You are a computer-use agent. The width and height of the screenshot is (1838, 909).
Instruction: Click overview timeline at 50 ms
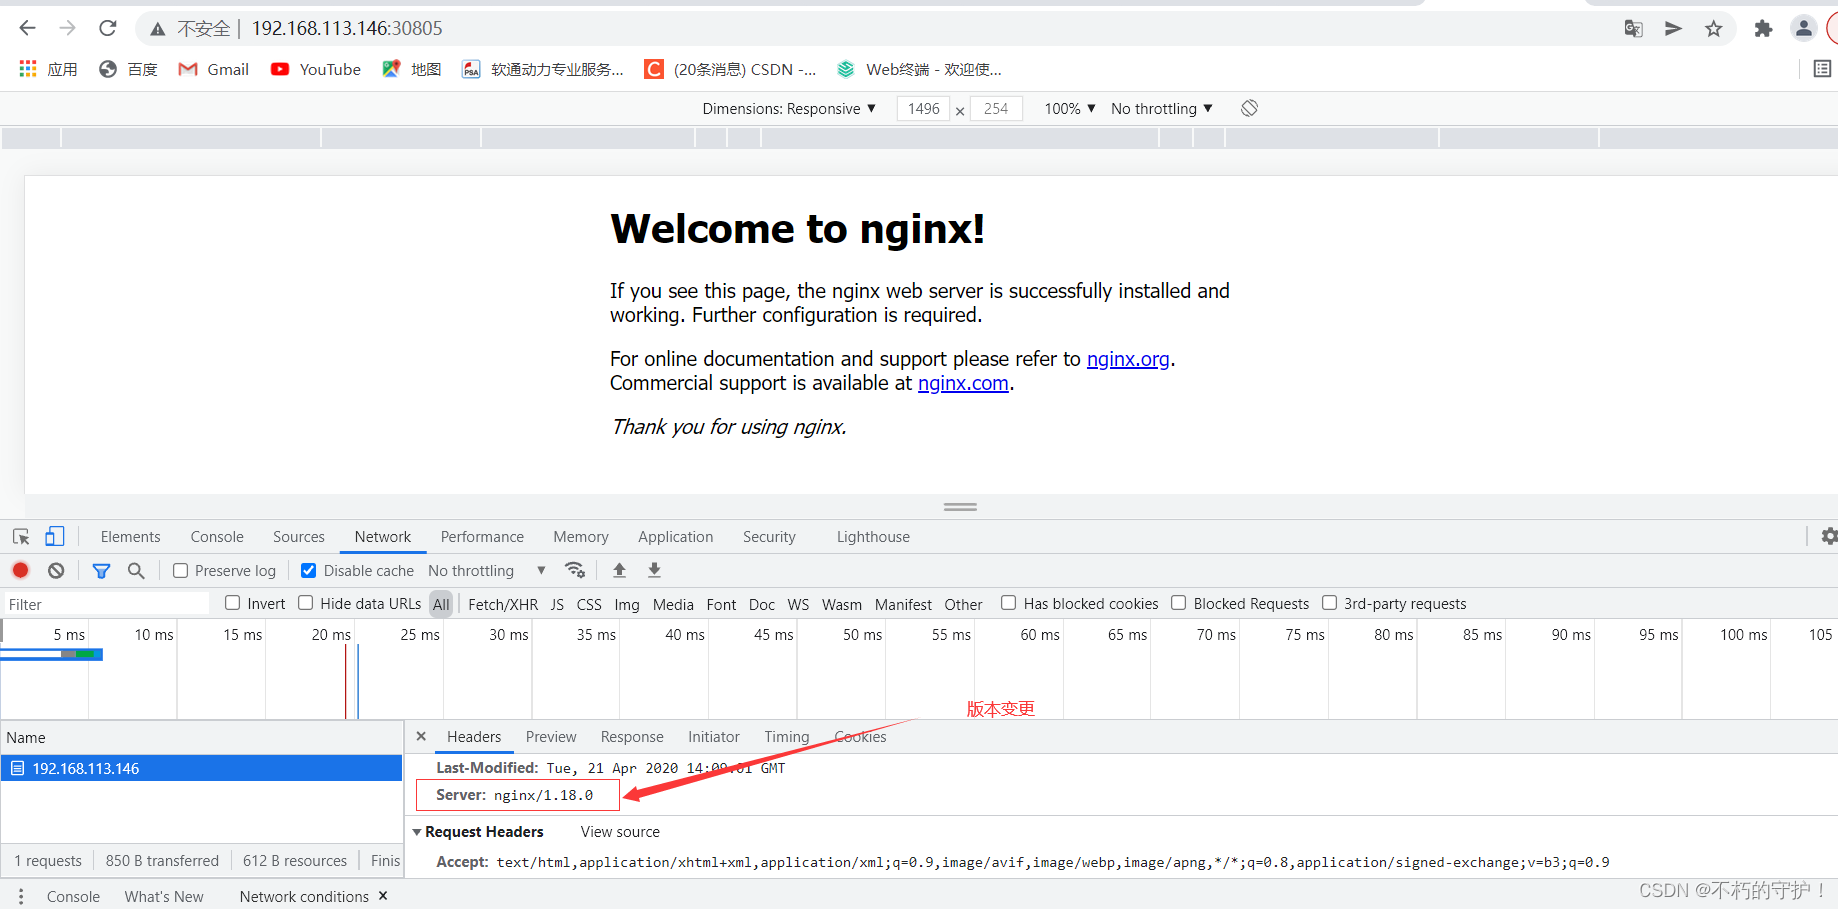(x=862, y=635)
